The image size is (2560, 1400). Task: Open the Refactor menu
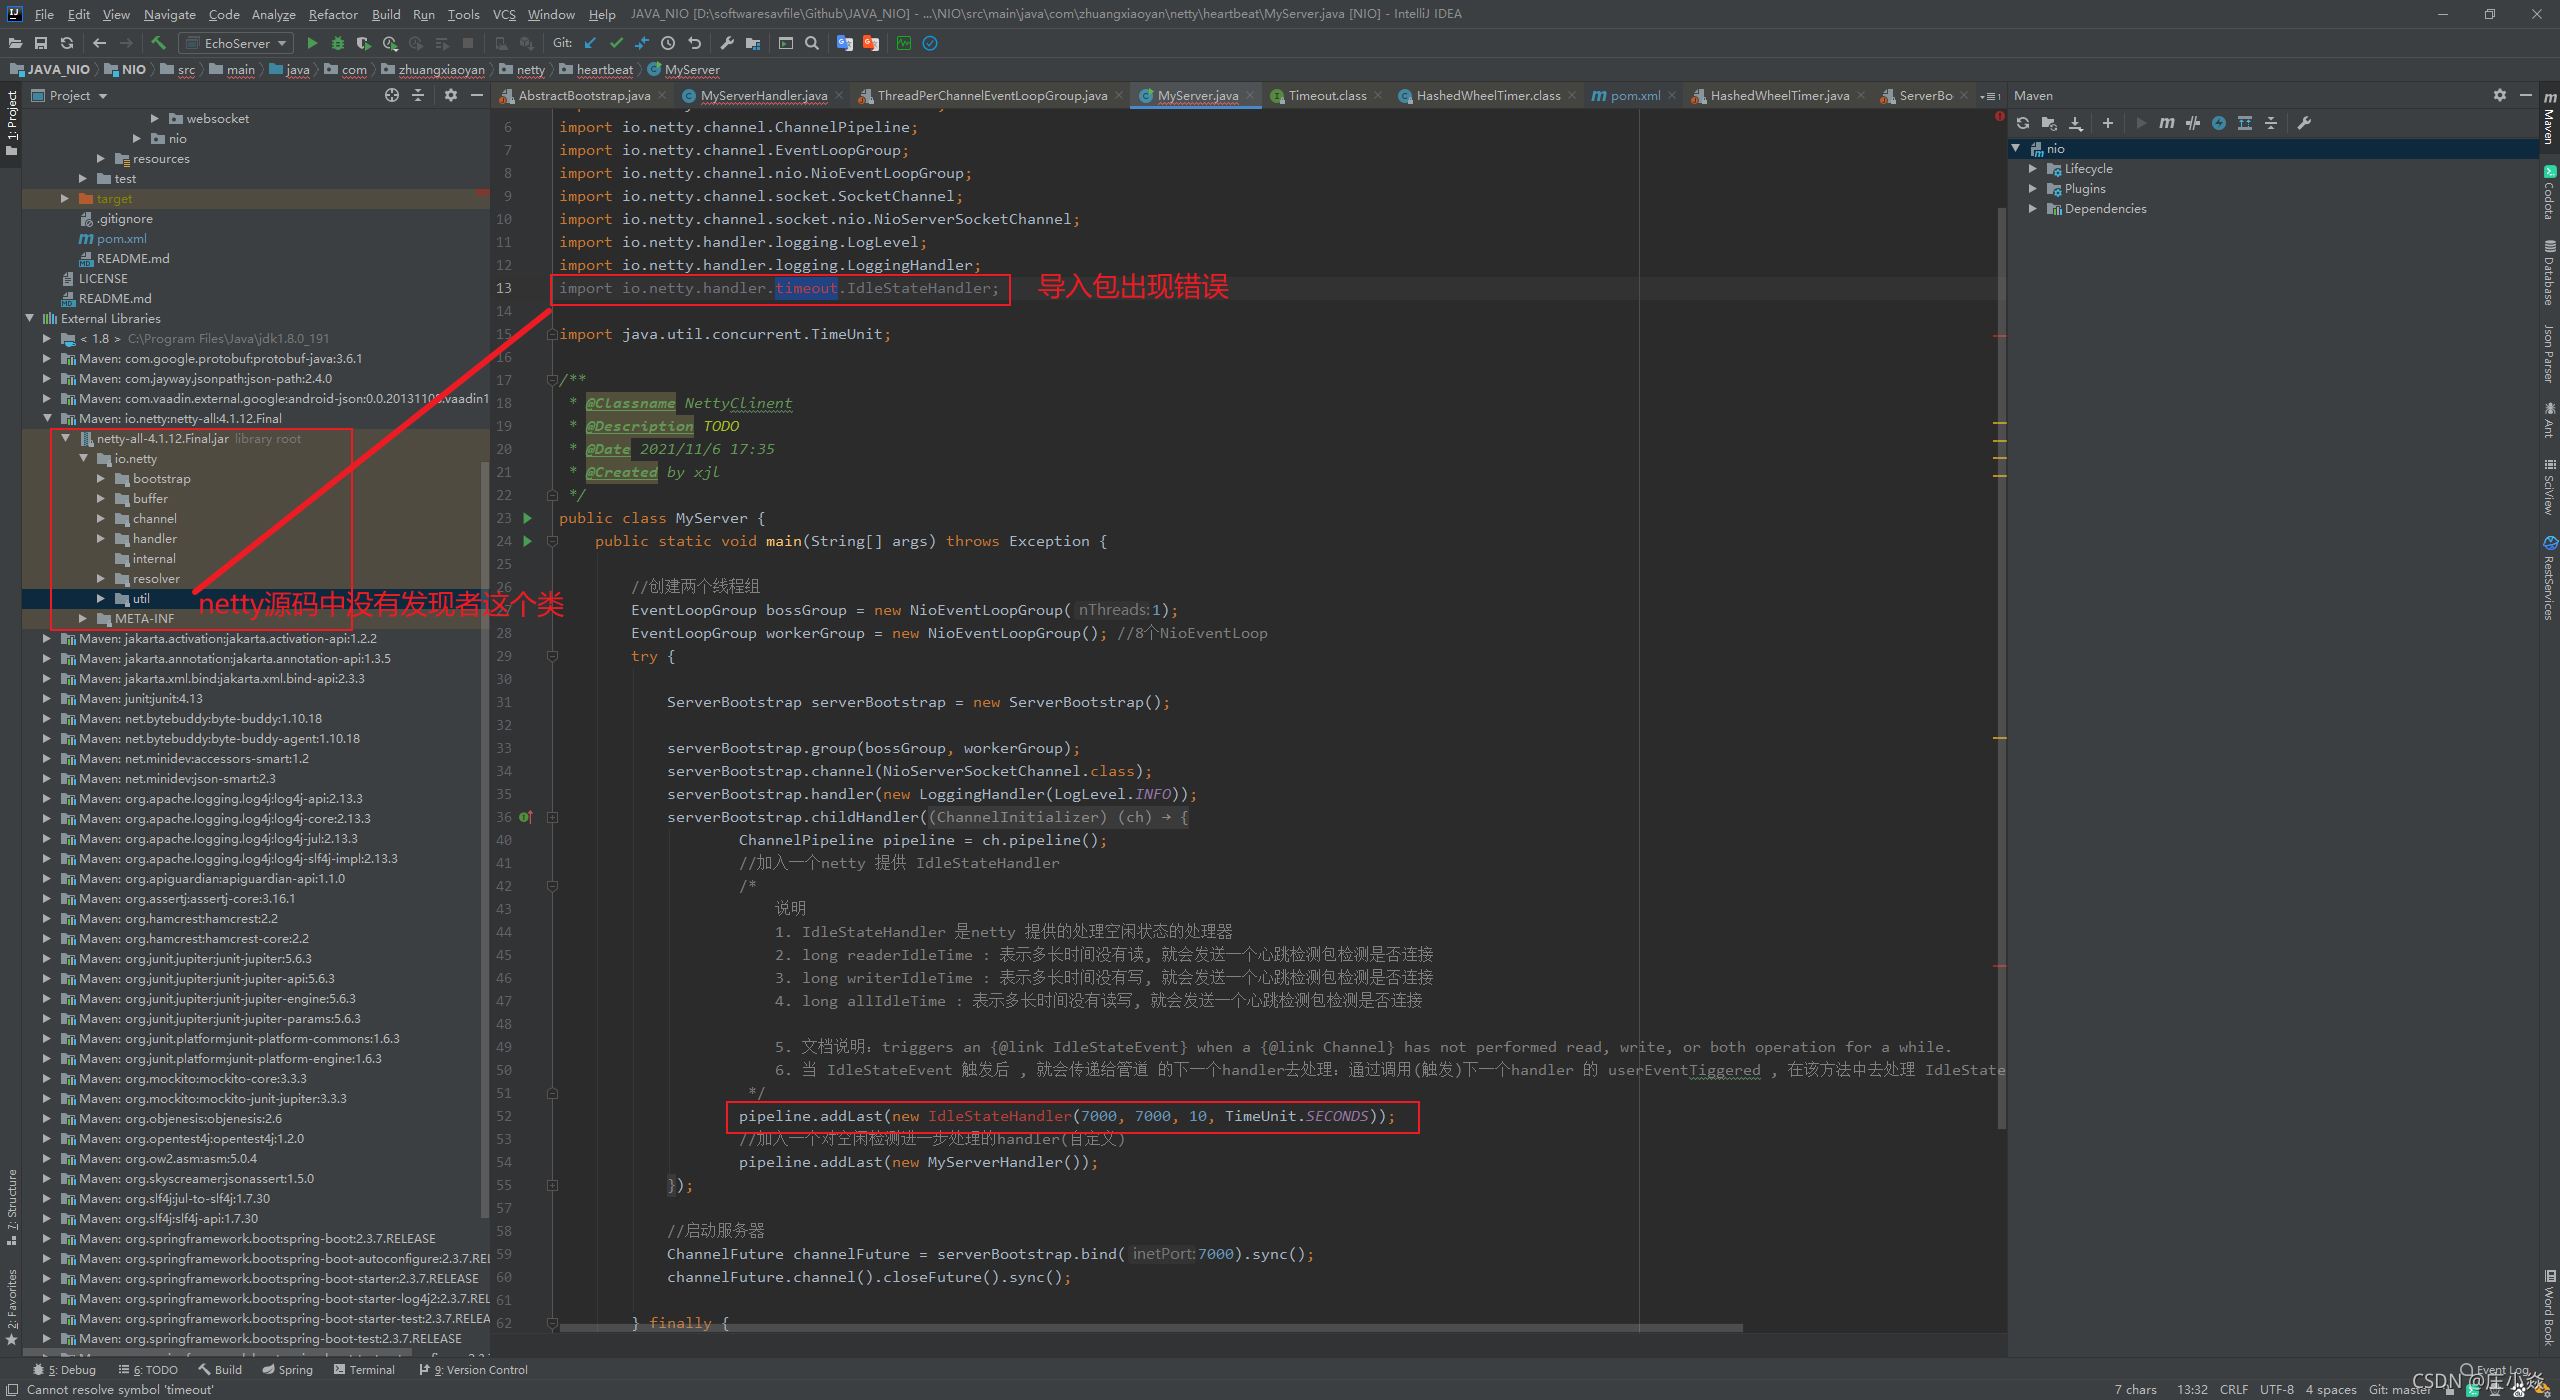[x=332, y=14]
